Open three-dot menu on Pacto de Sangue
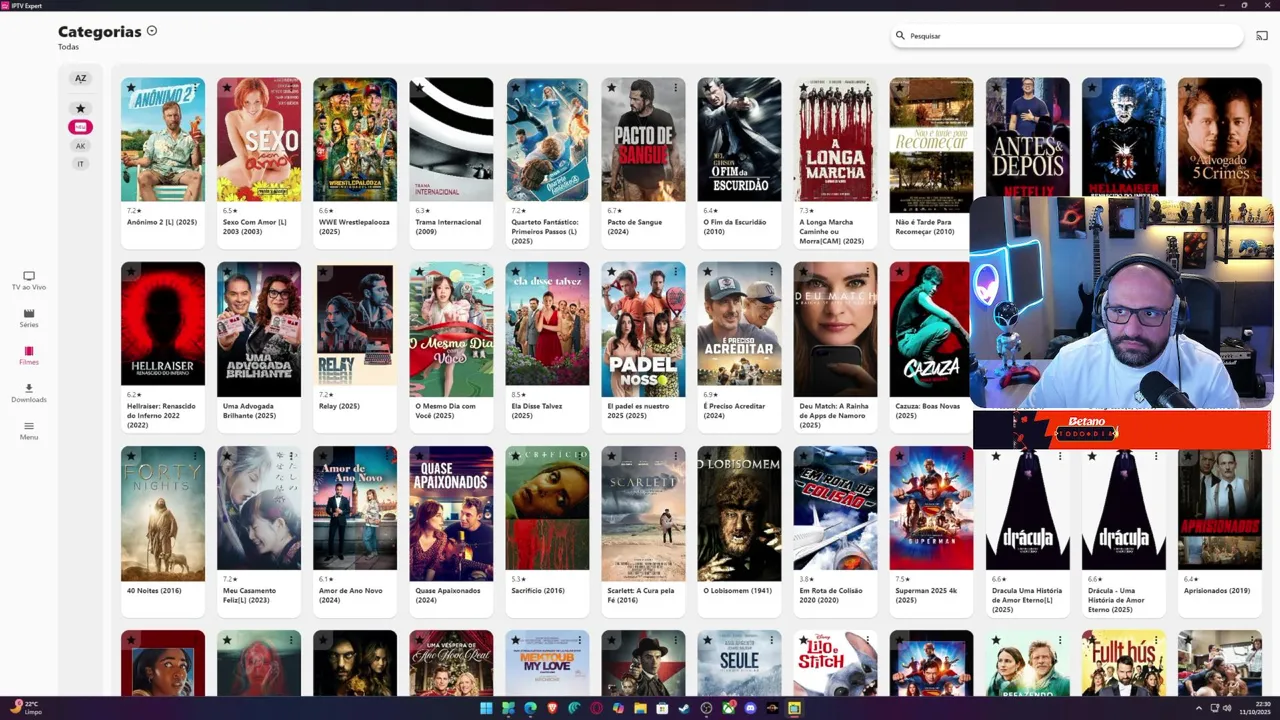Viewport: 1280px width, 720px height. pos(675,88)
